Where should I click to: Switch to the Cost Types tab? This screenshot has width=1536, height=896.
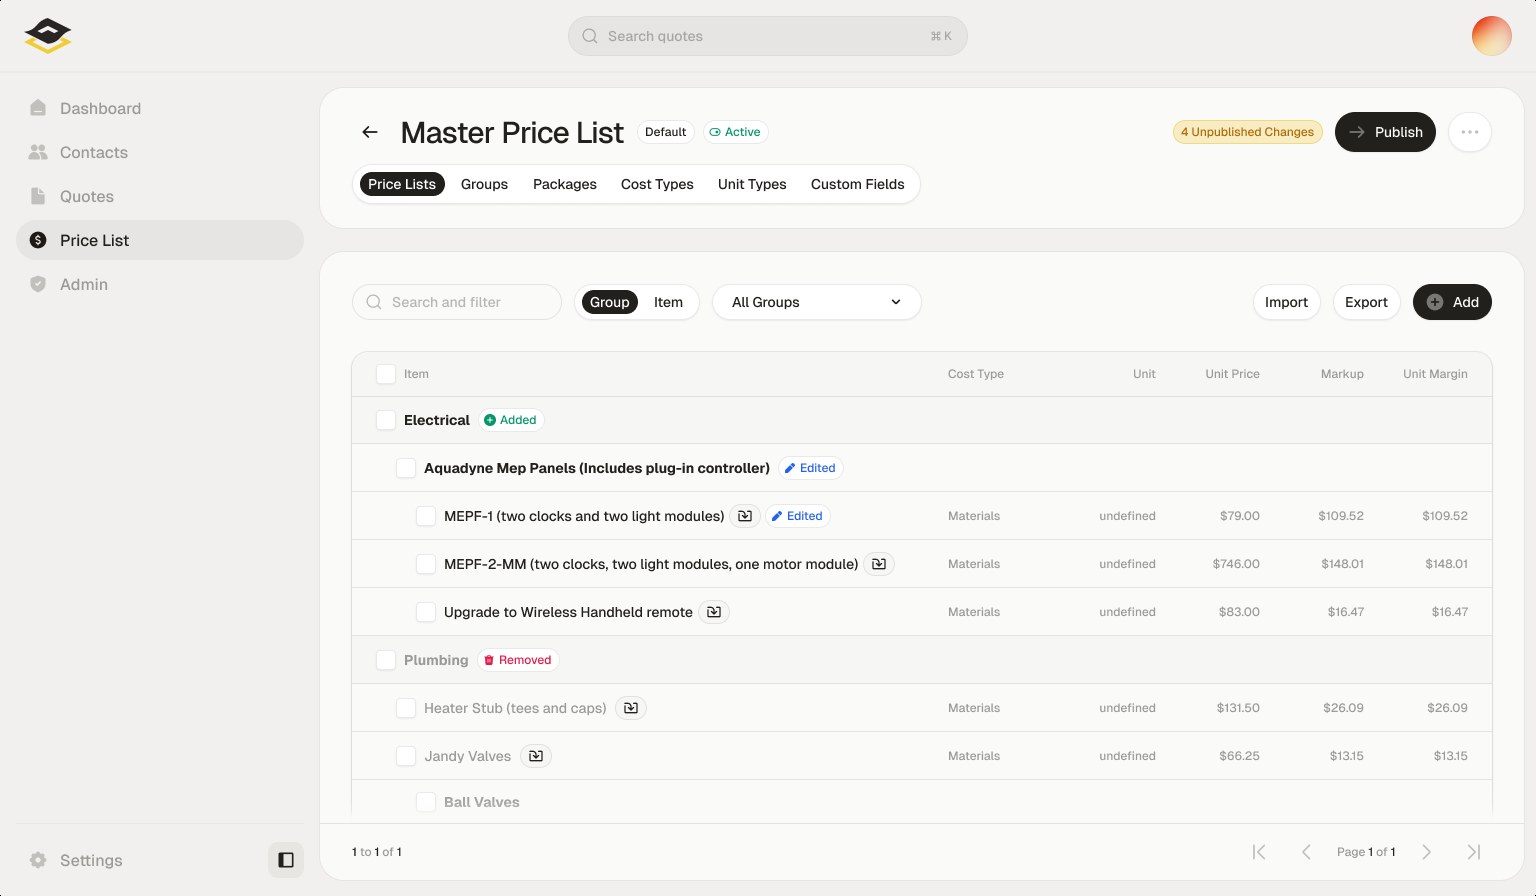[657, 184]
